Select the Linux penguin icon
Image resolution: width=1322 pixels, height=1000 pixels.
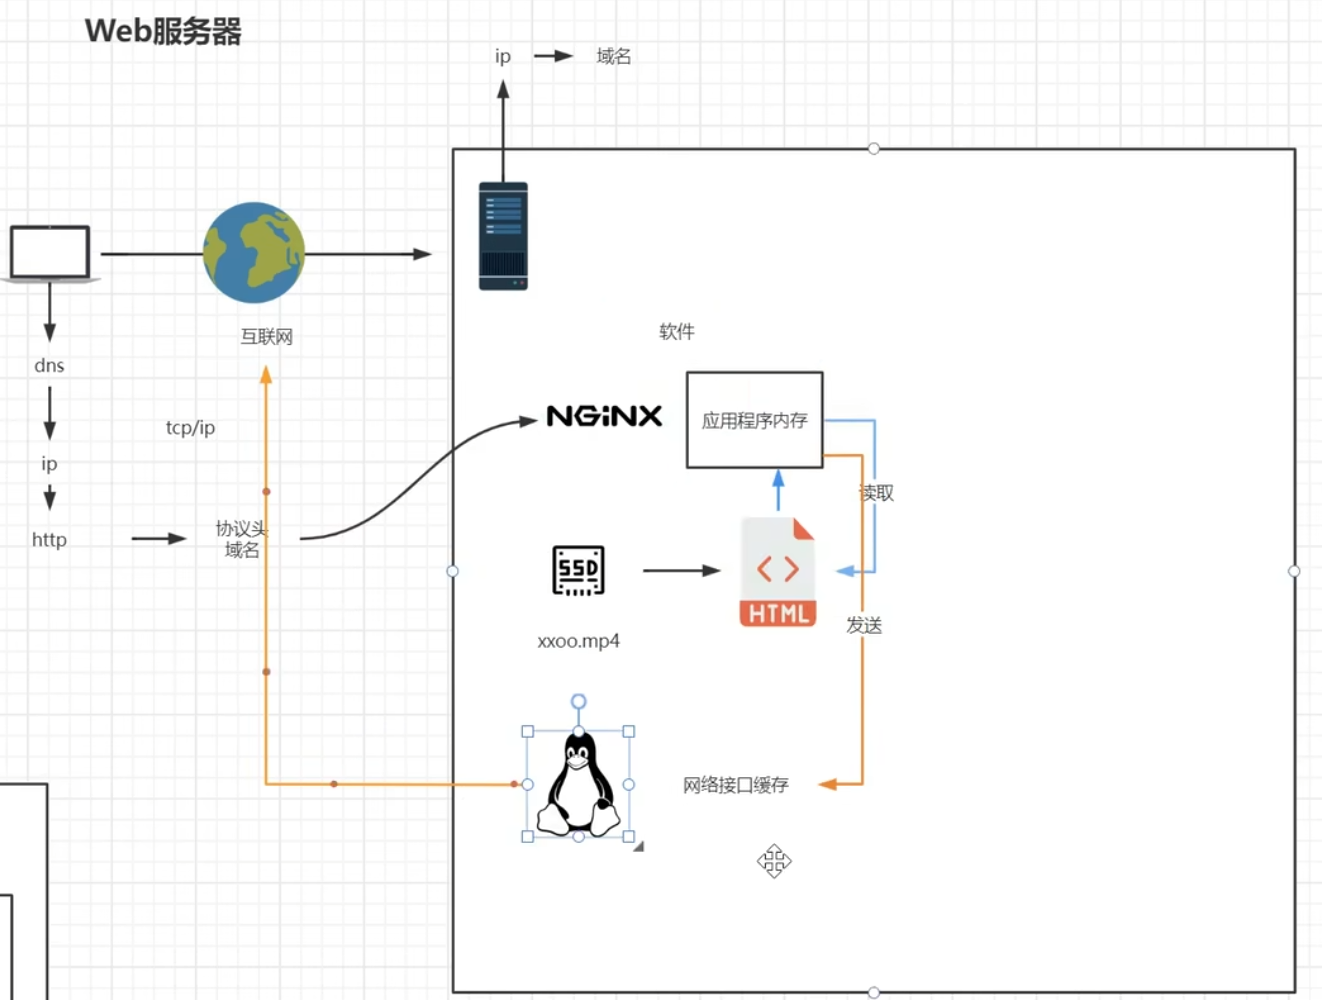click(578, 785)
